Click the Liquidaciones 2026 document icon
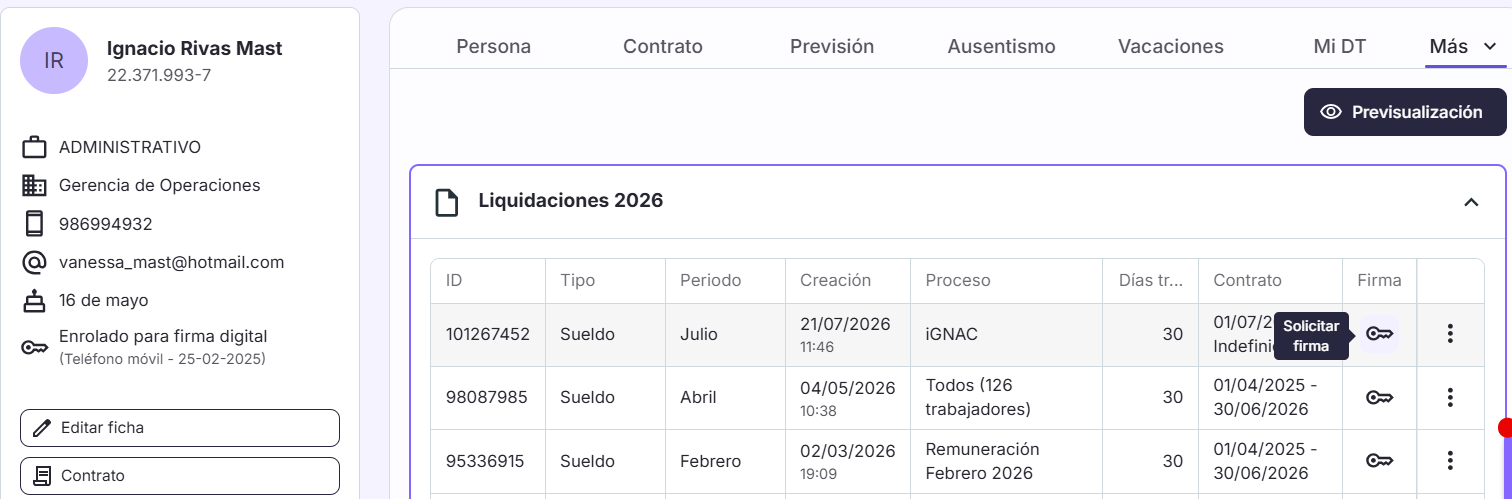Image resolution: width=1512 pixels, height=499 pixels. (446, 202)
